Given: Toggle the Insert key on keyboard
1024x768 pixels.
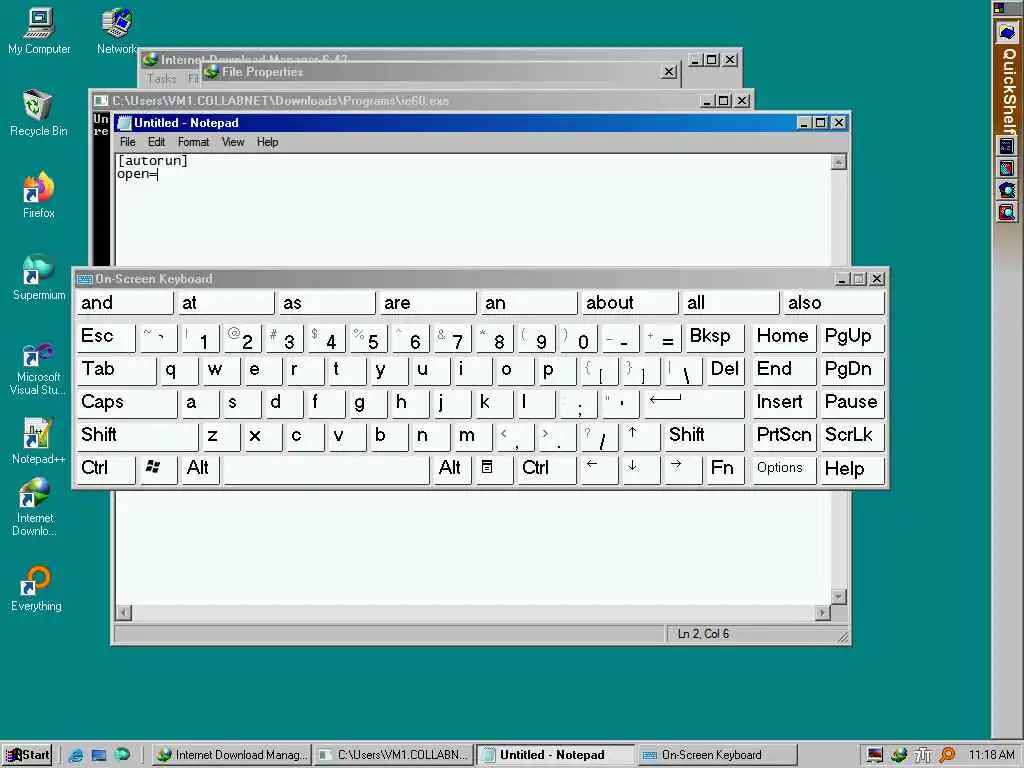Looking at the screenshot, I should tap(783, 402).
